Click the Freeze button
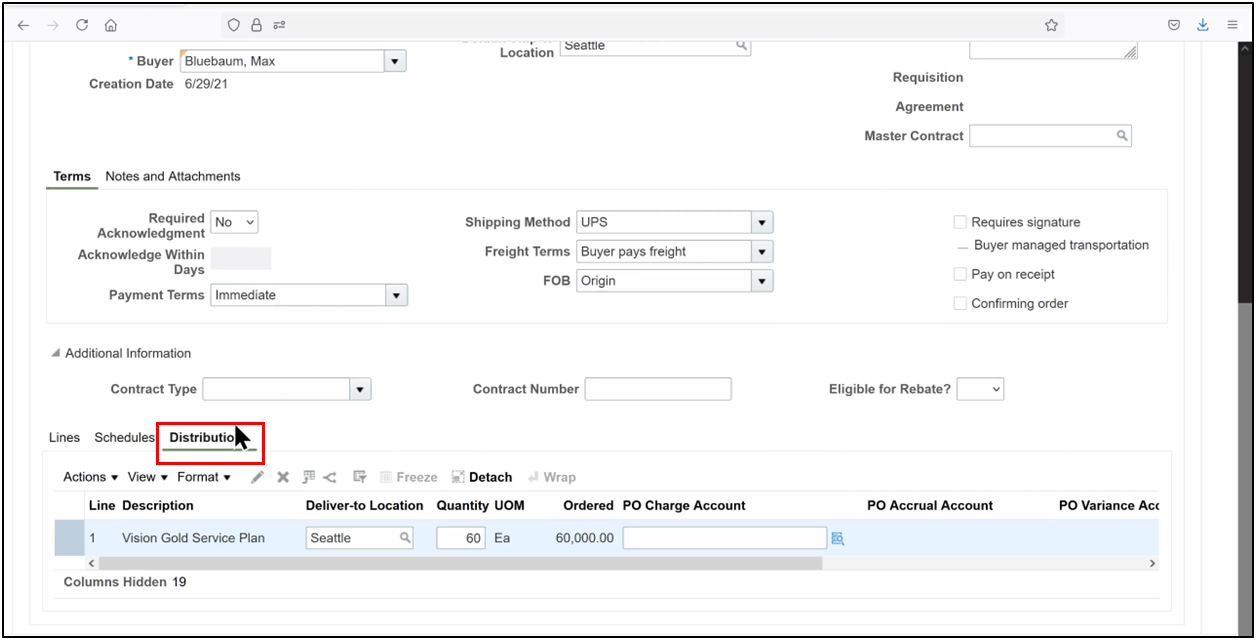This screenshot has height=640, width=1256. click(409, 477)
